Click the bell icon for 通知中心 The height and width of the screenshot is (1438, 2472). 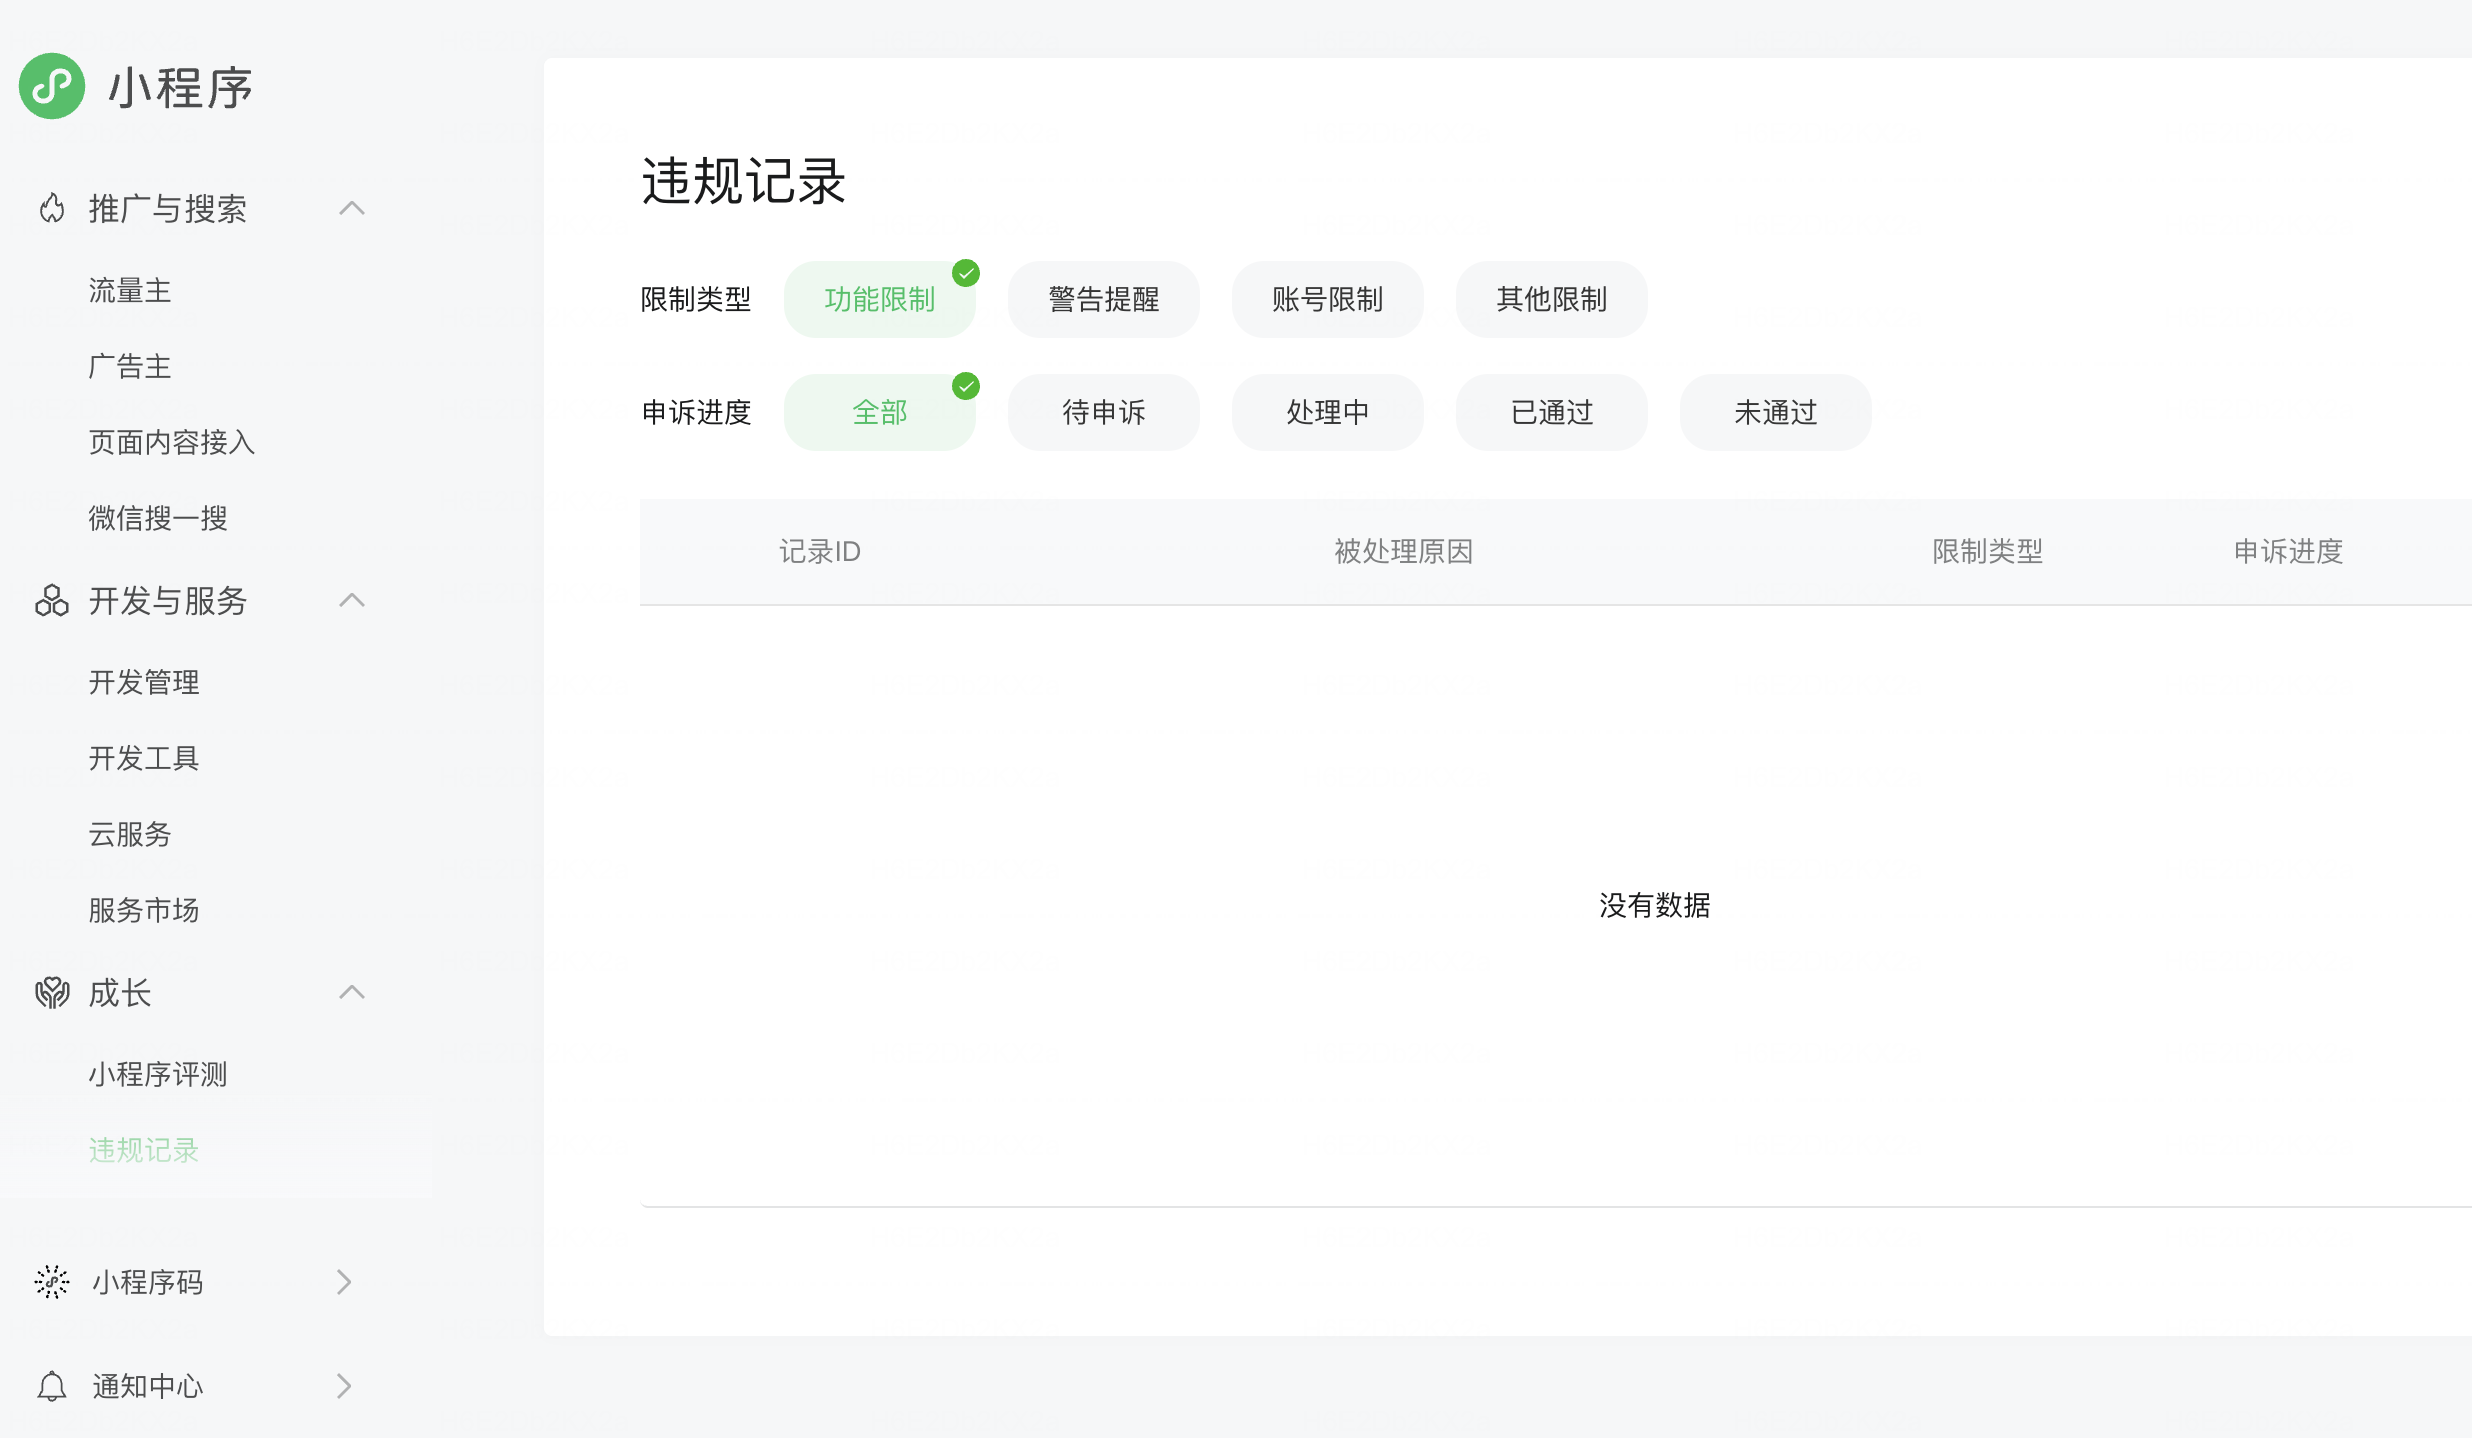(52, 1386)
